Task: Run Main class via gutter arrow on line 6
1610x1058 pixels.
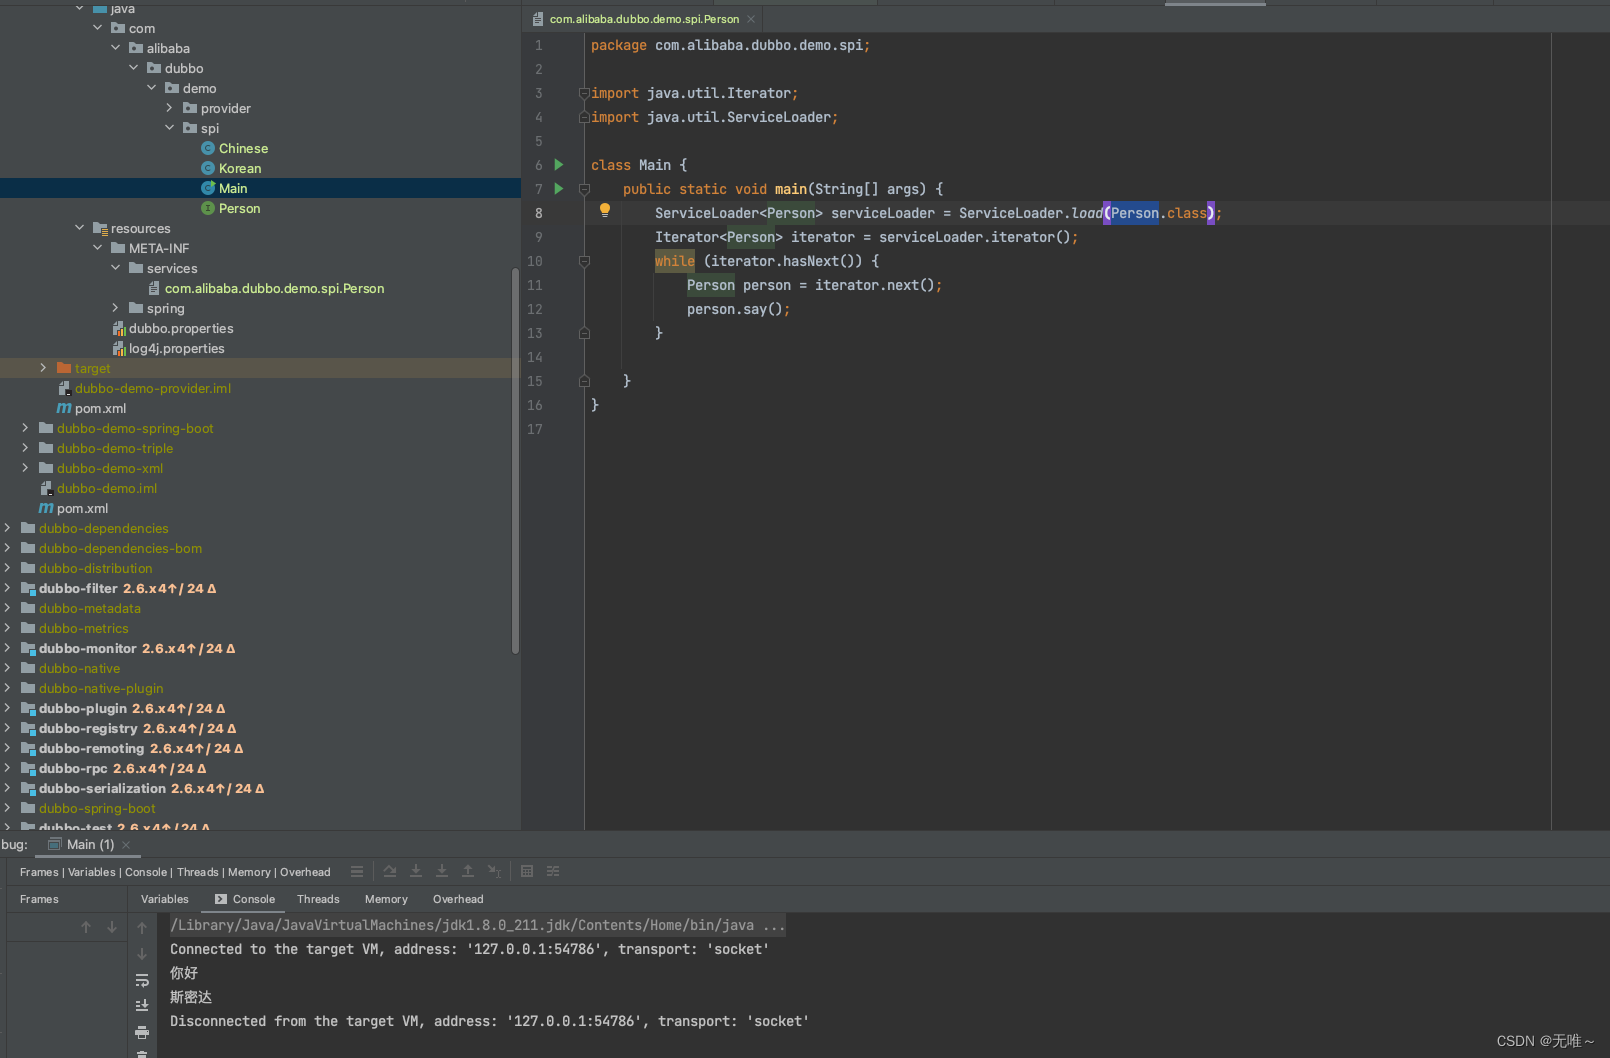Action: pos(559,165)
